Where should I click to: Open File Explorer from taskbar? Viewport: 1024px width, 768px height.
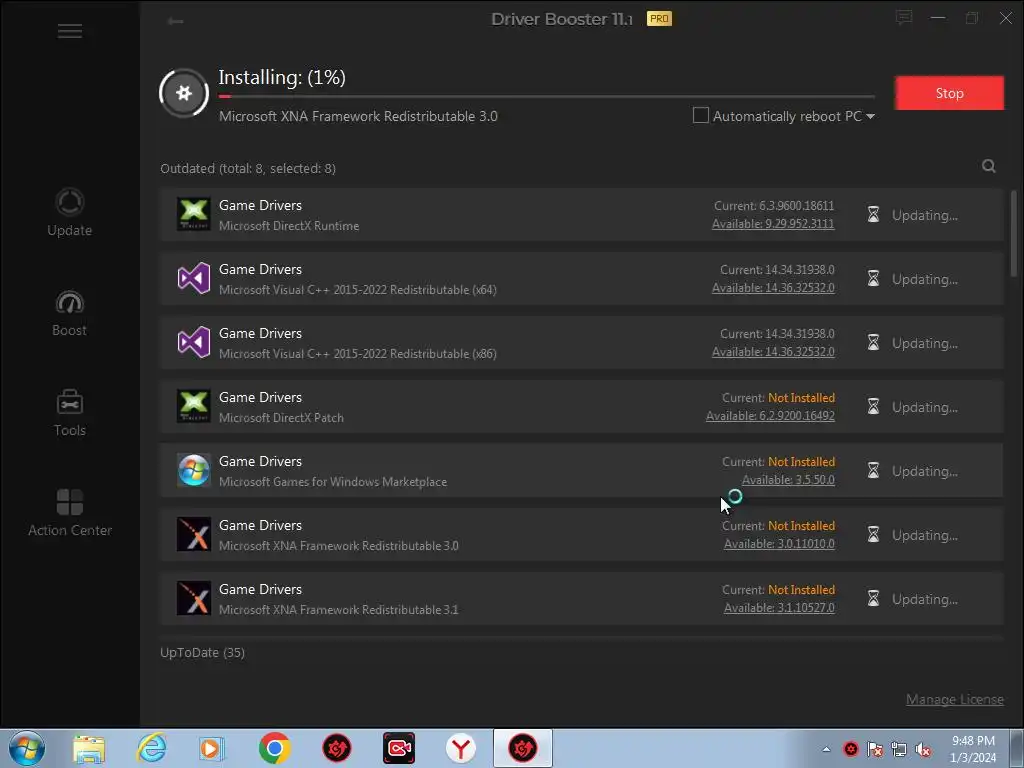89,748
